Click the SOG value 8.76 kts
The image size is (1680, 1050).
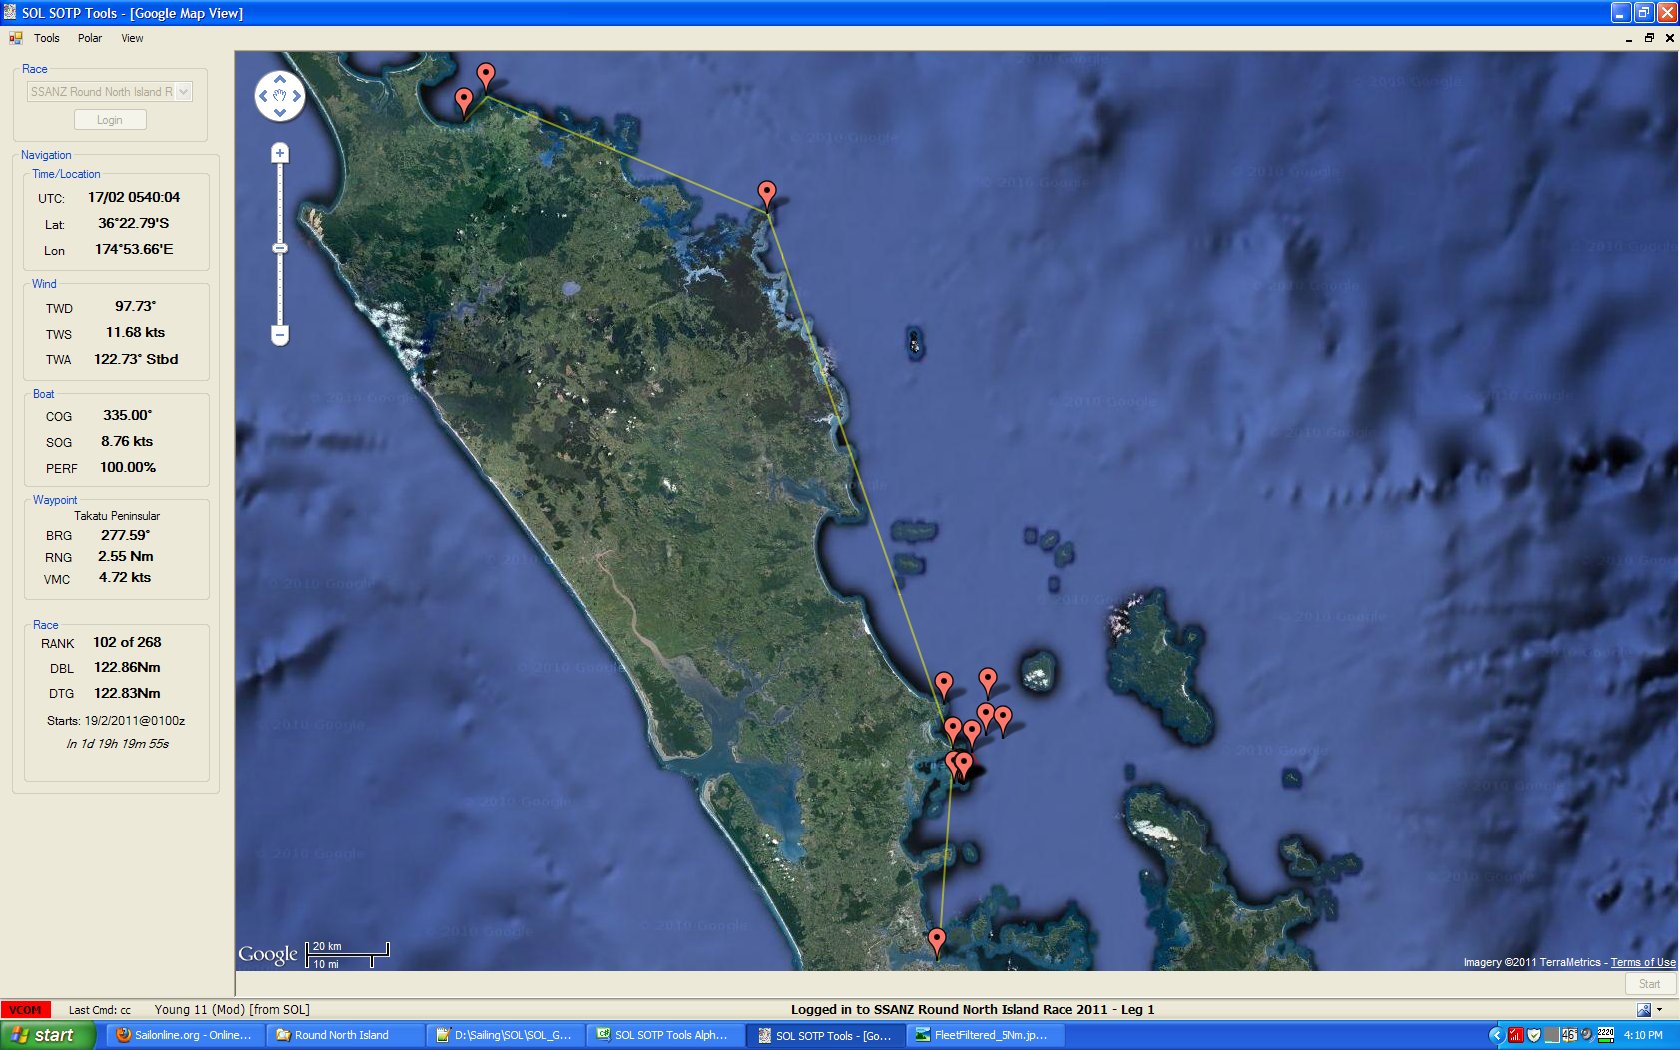coord(127,441)
